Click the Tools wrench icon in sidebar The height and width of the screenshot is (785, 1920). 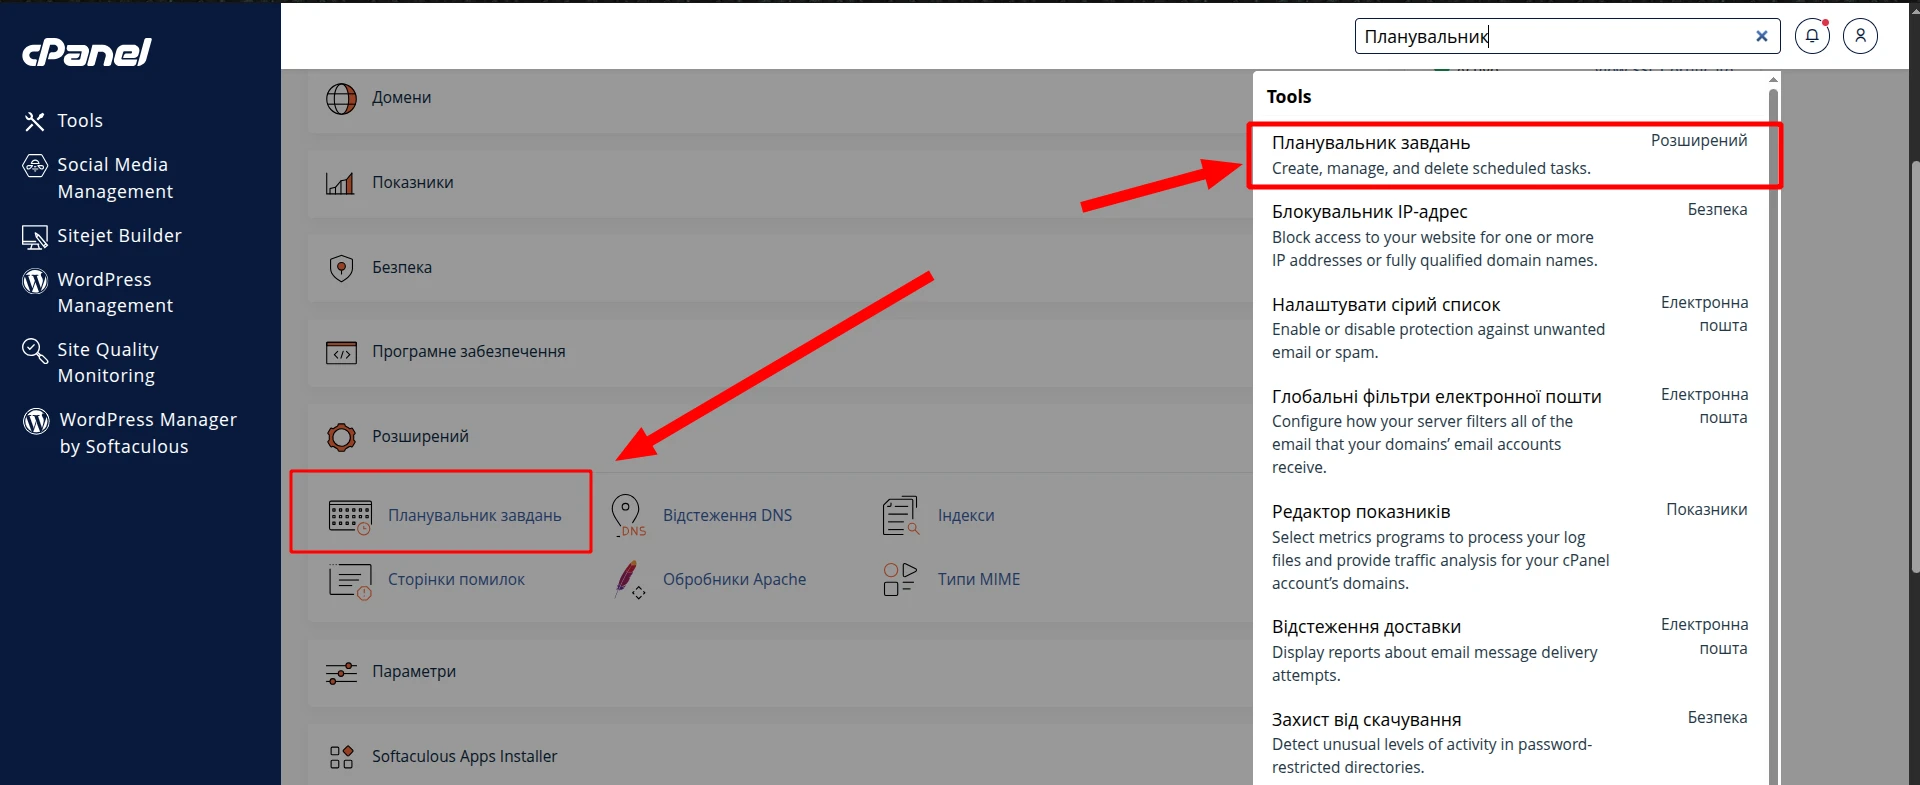pyautogui.click(x=35, y=122)
